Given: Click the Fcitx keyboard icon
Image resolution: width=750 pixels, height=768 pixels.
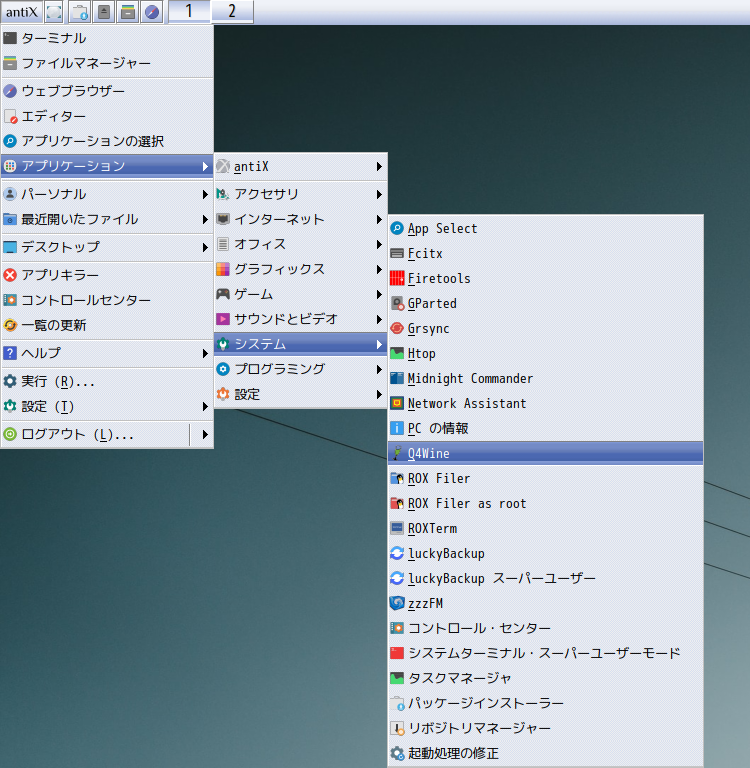Looking at the screenshot, I should 397,253.
